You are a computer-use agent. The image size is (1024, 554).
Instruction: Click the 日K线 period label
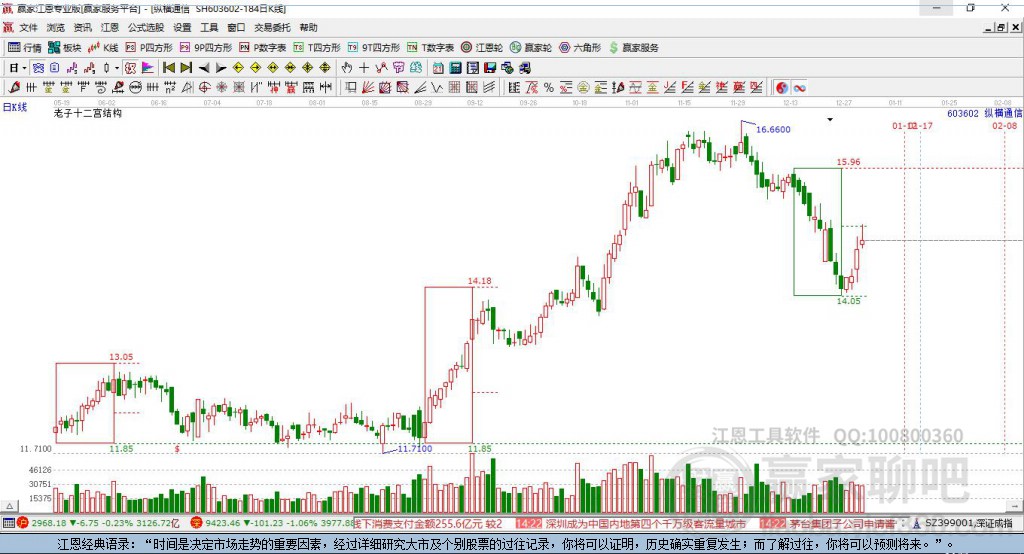tap(15, 106)
